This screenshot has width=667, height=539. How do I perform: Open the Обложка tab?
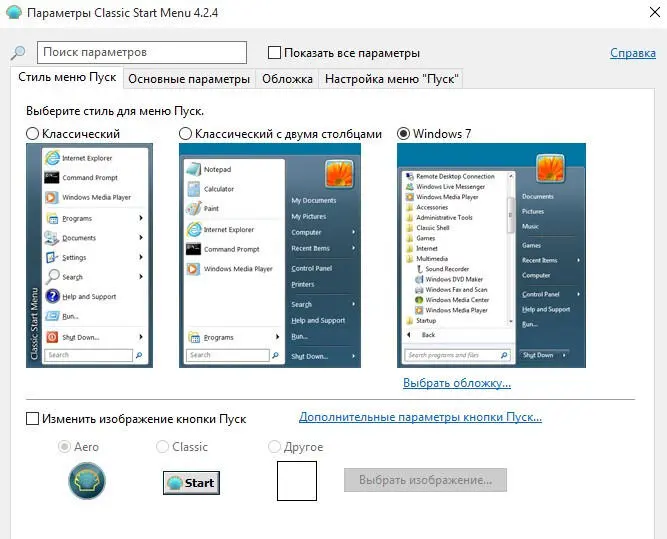pos(287,79)
